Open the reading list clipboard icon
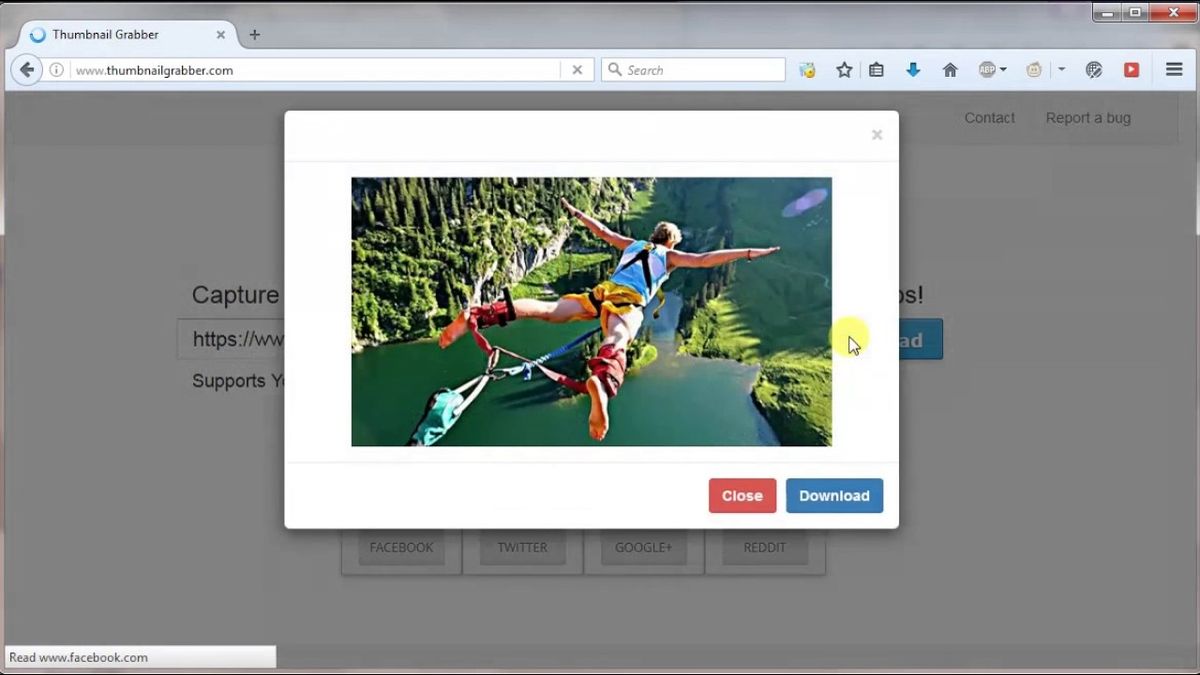Viewport: 1200px width, 675px height. 876,69
